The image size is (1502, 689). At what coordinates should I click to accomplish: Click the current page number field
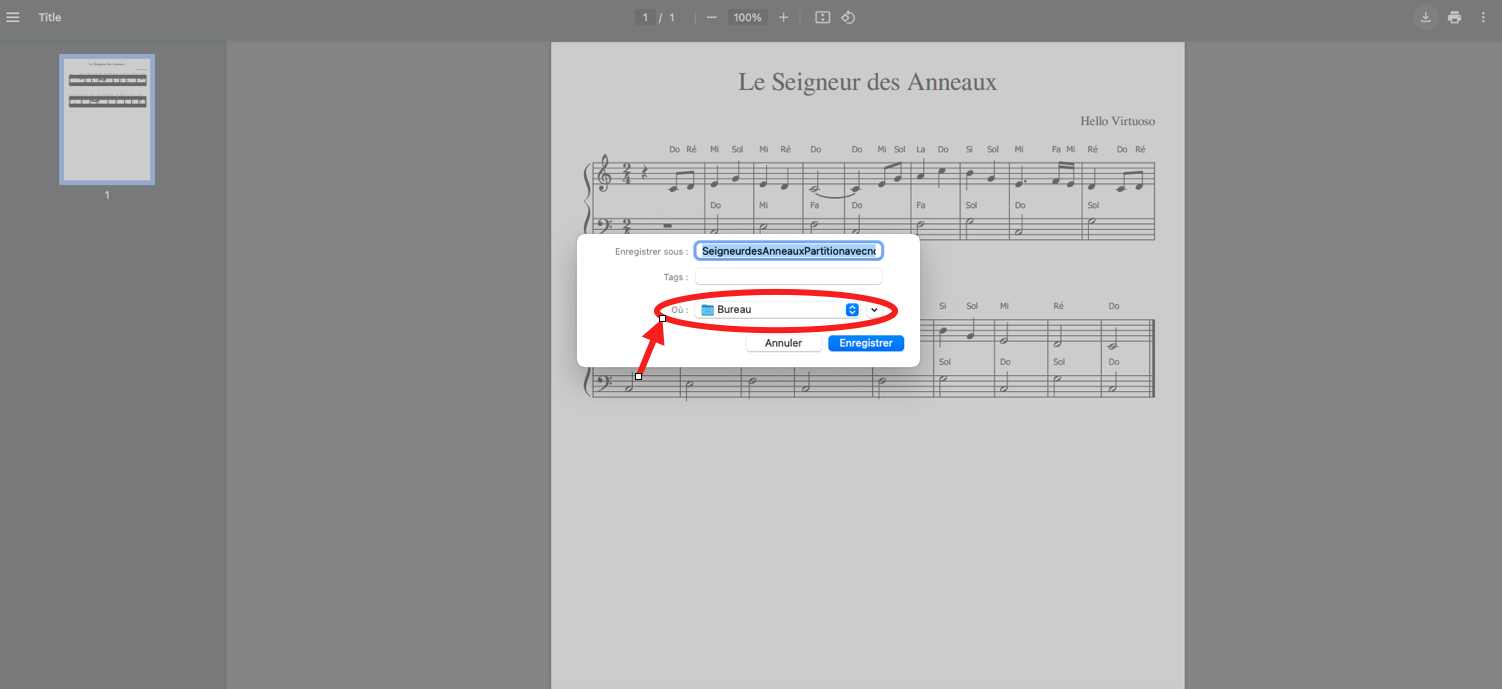(646, 17)
